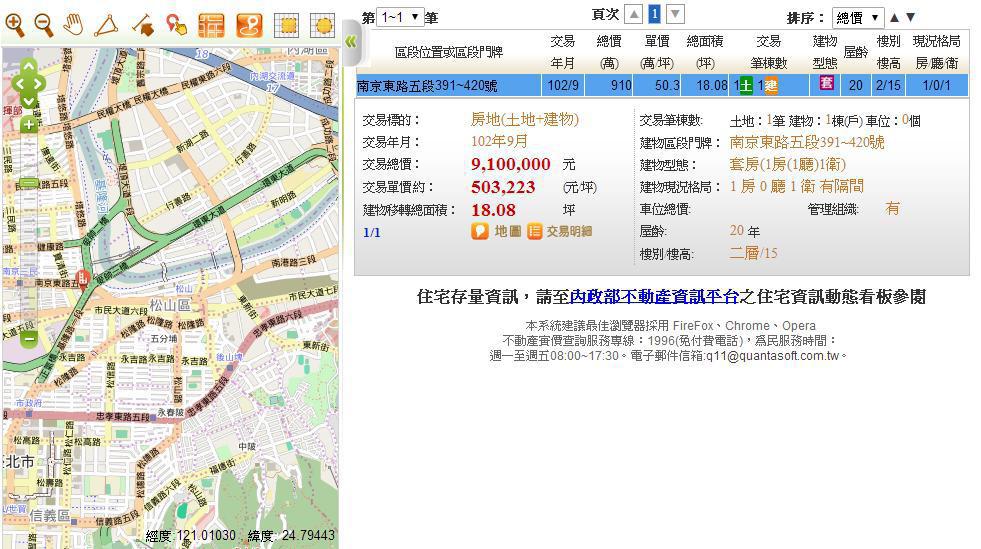The width and height of the screenshot is (981, 549).
Task: Click the next page down-arrow button
Action: [675, 14]
